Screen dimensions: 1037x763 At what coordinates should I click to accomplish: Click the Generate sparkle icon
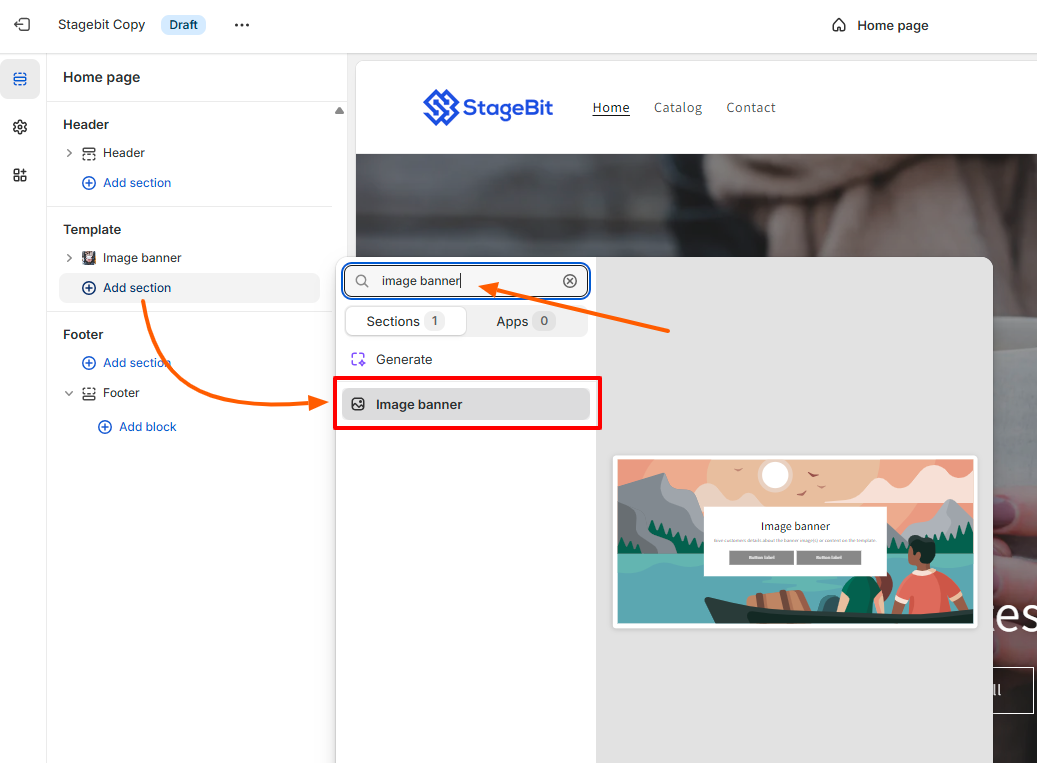click(358, 360)
